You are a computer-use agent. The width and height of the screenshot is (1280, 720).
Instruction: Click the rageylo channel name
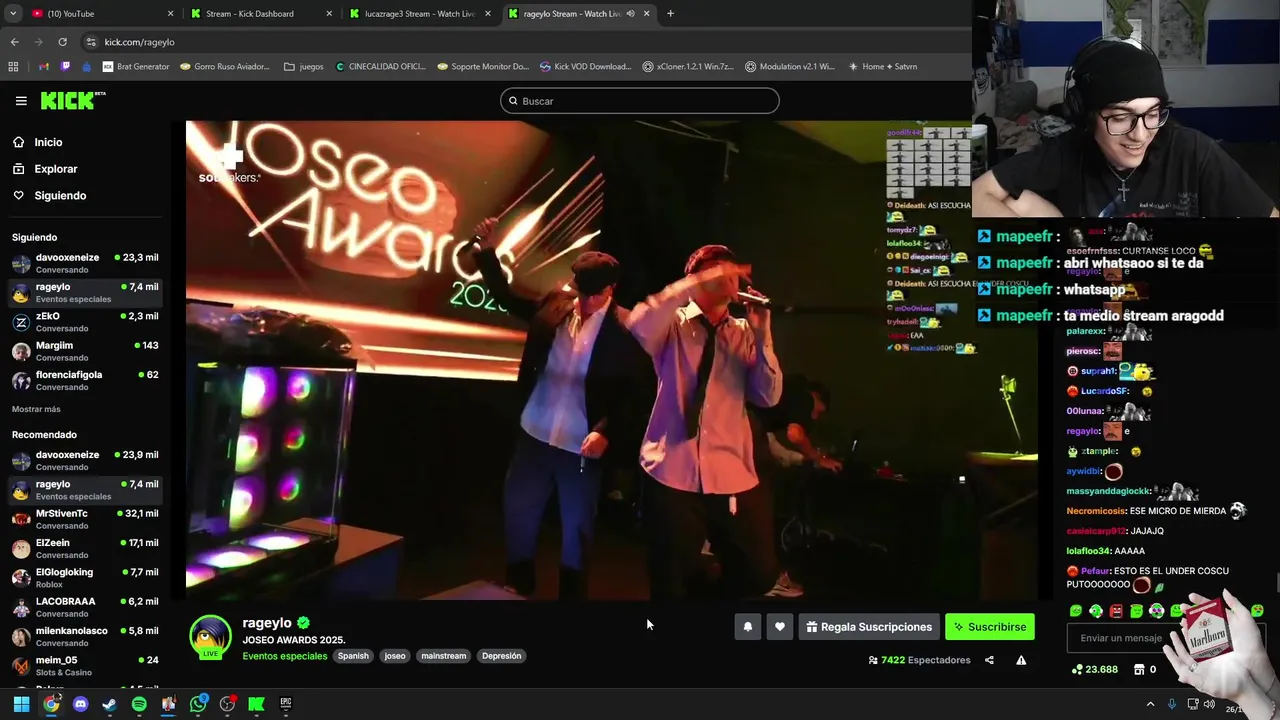(267, 623)
